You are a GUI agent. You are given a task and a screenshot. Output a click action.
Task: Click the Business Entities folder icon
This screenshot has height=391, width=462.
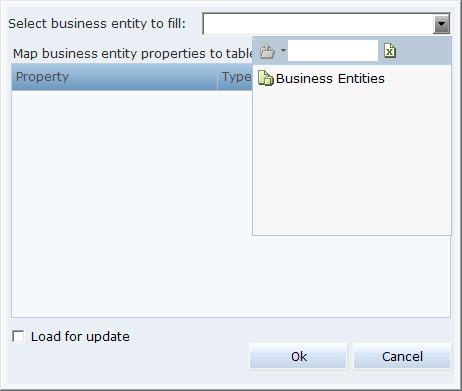pyautogui.click(x=266, y=78)
